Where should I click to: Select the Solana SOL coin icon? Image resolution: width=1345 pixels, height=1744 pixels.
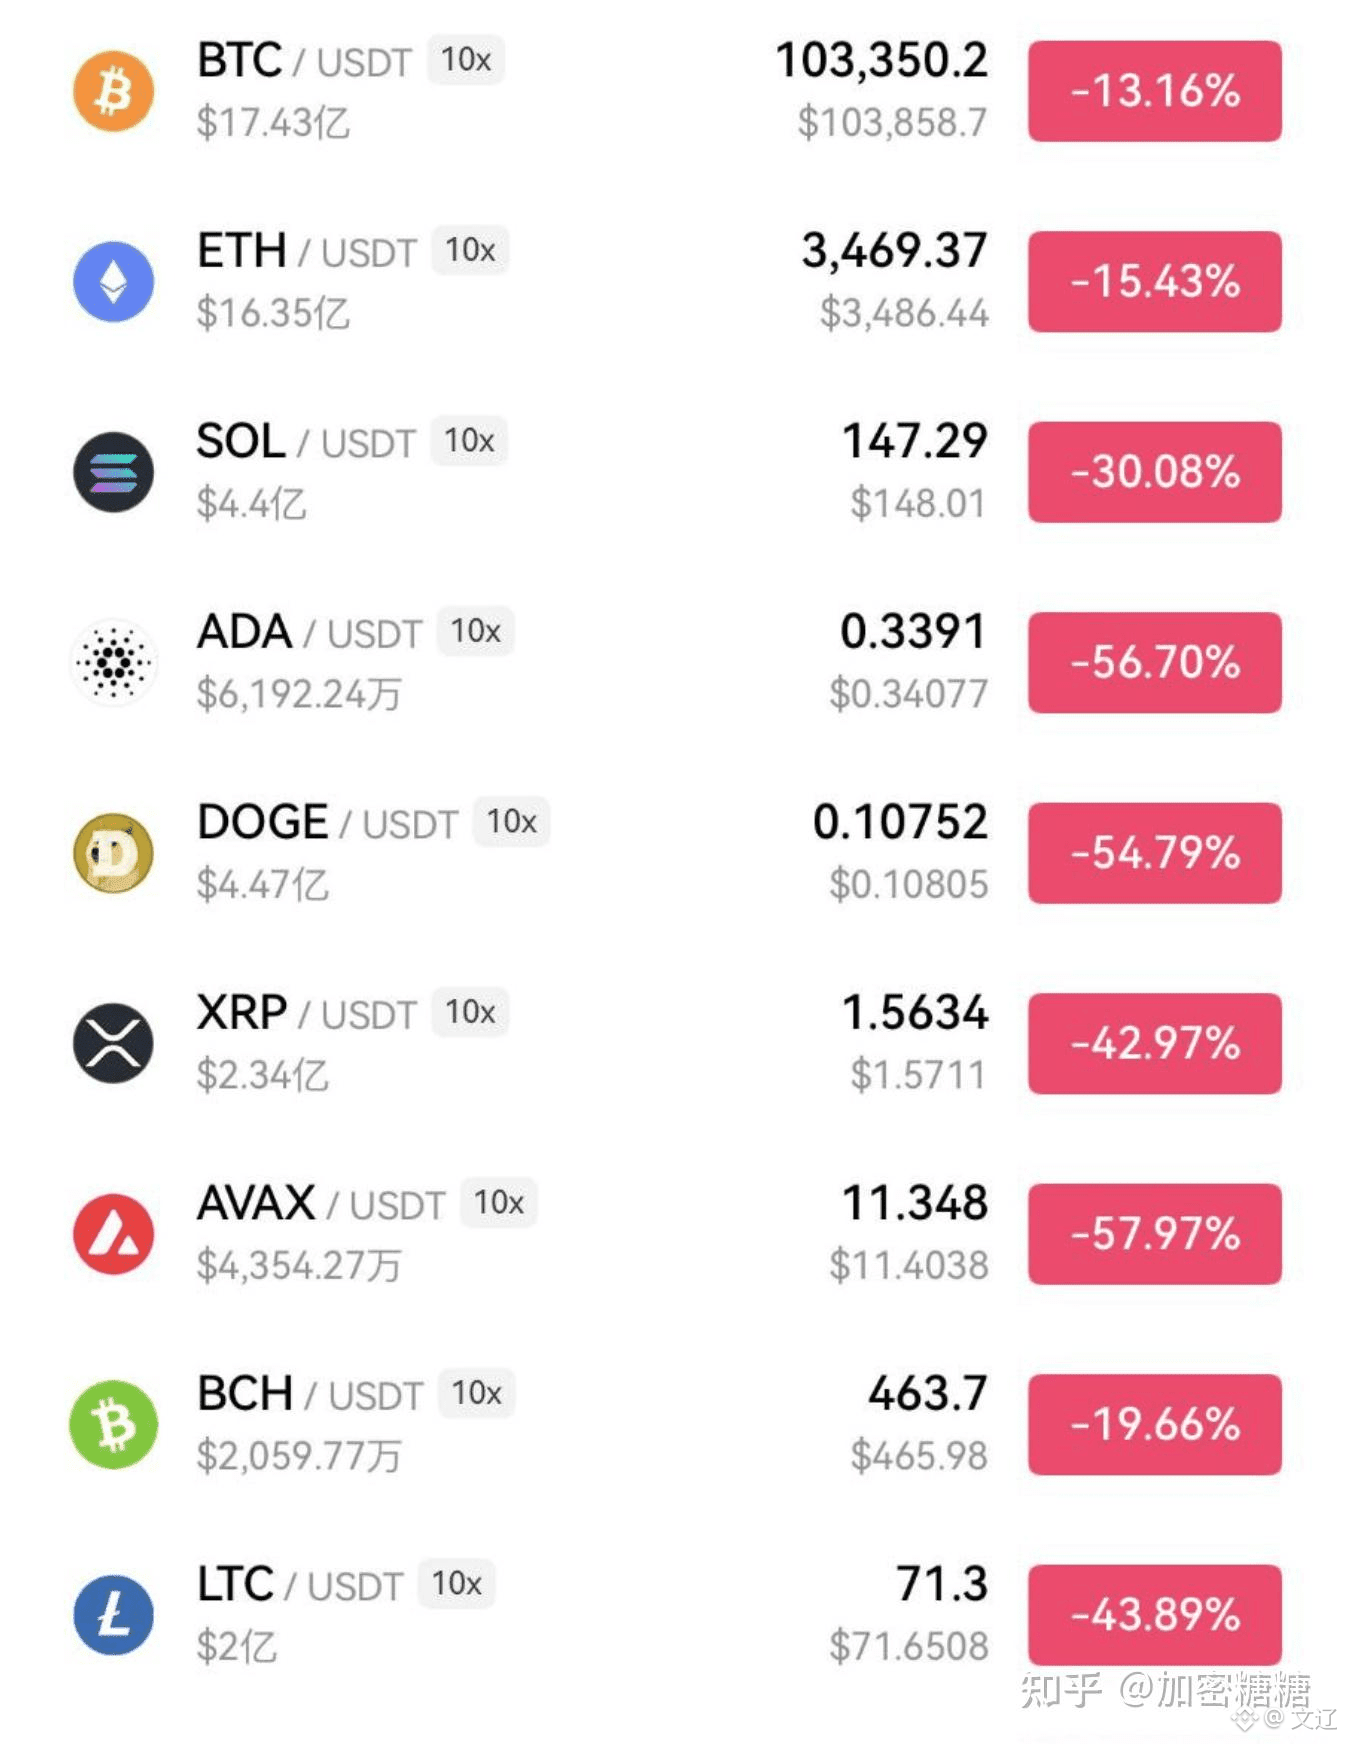pyautogui.click(x=113, y=472)
